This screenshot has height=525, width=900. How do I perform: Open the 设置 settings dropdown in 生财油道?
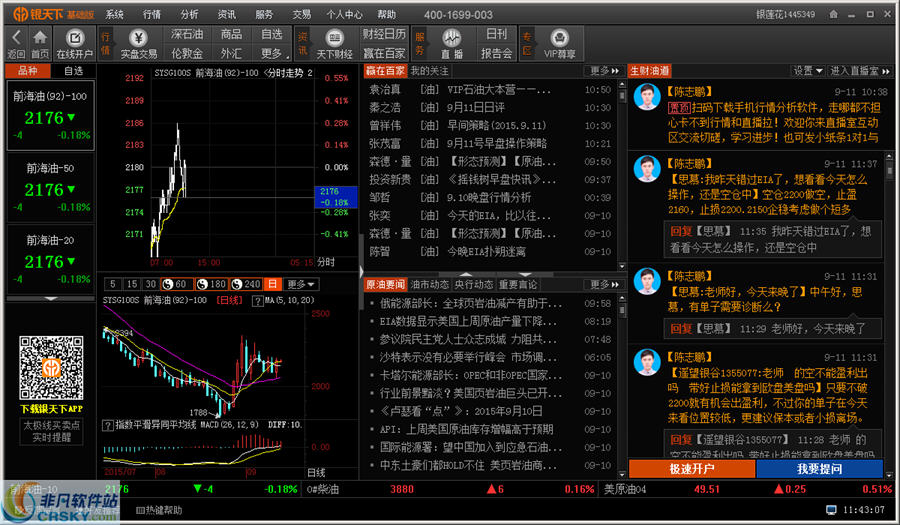[x=808, y=71]
